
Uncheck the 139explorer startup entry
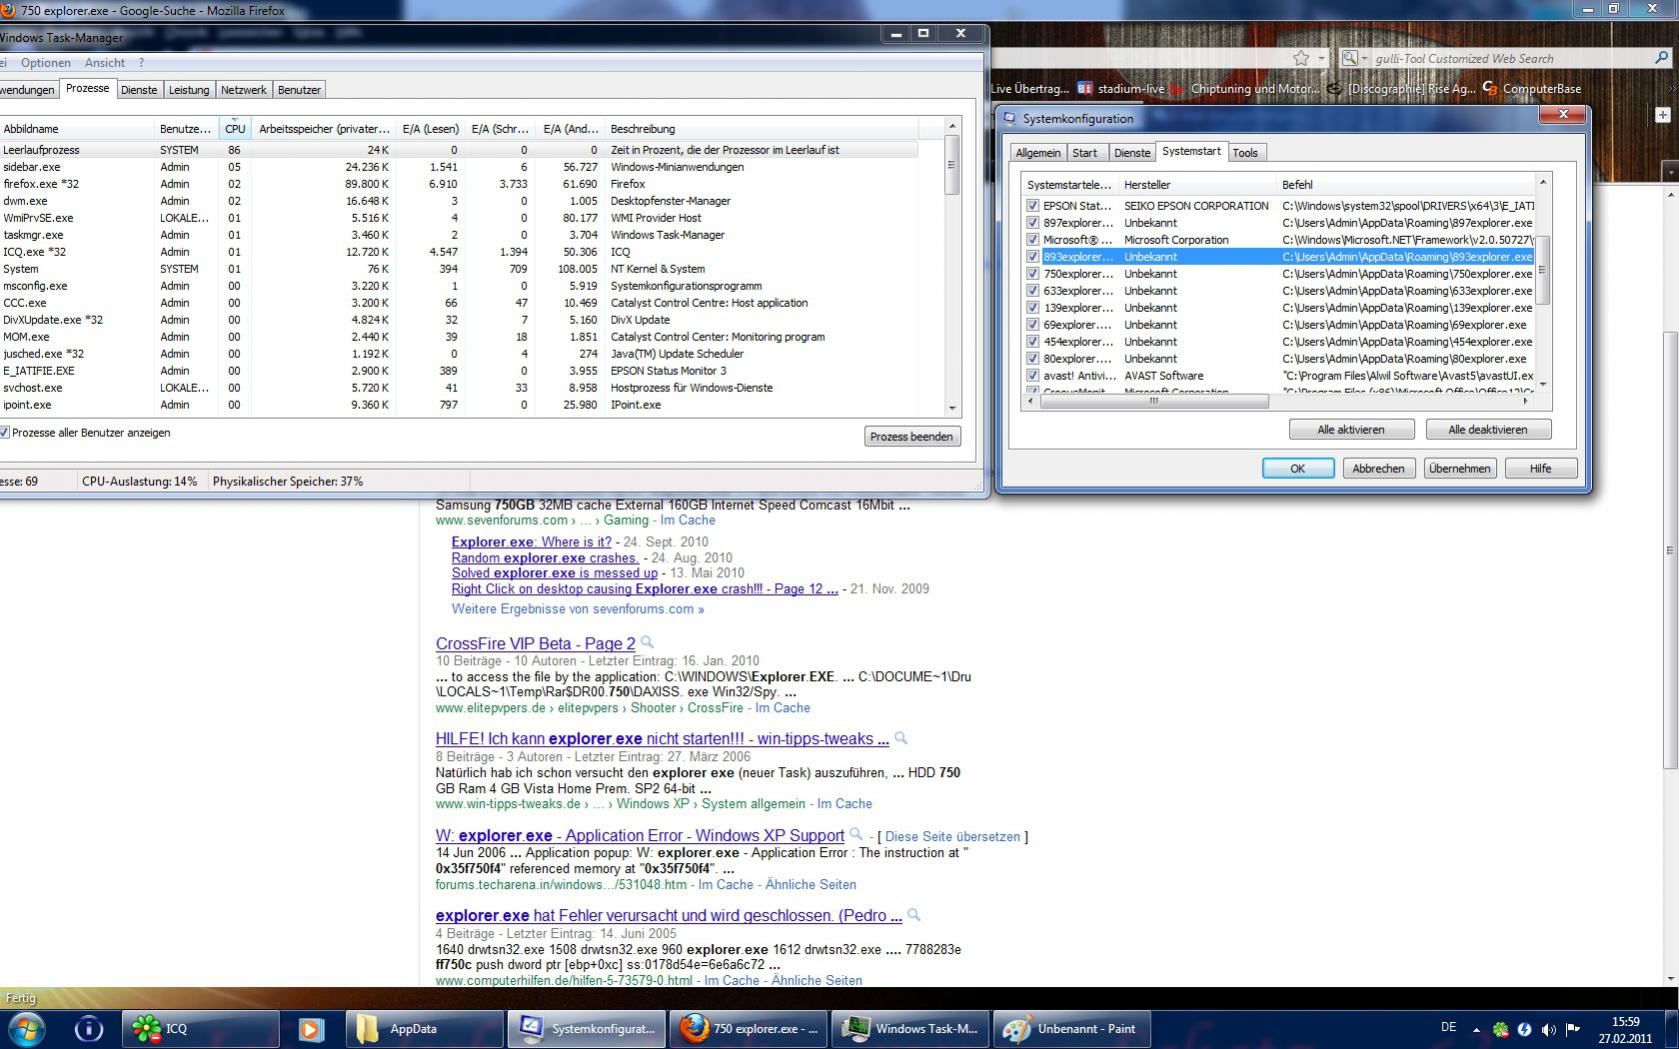[1033, 308]
